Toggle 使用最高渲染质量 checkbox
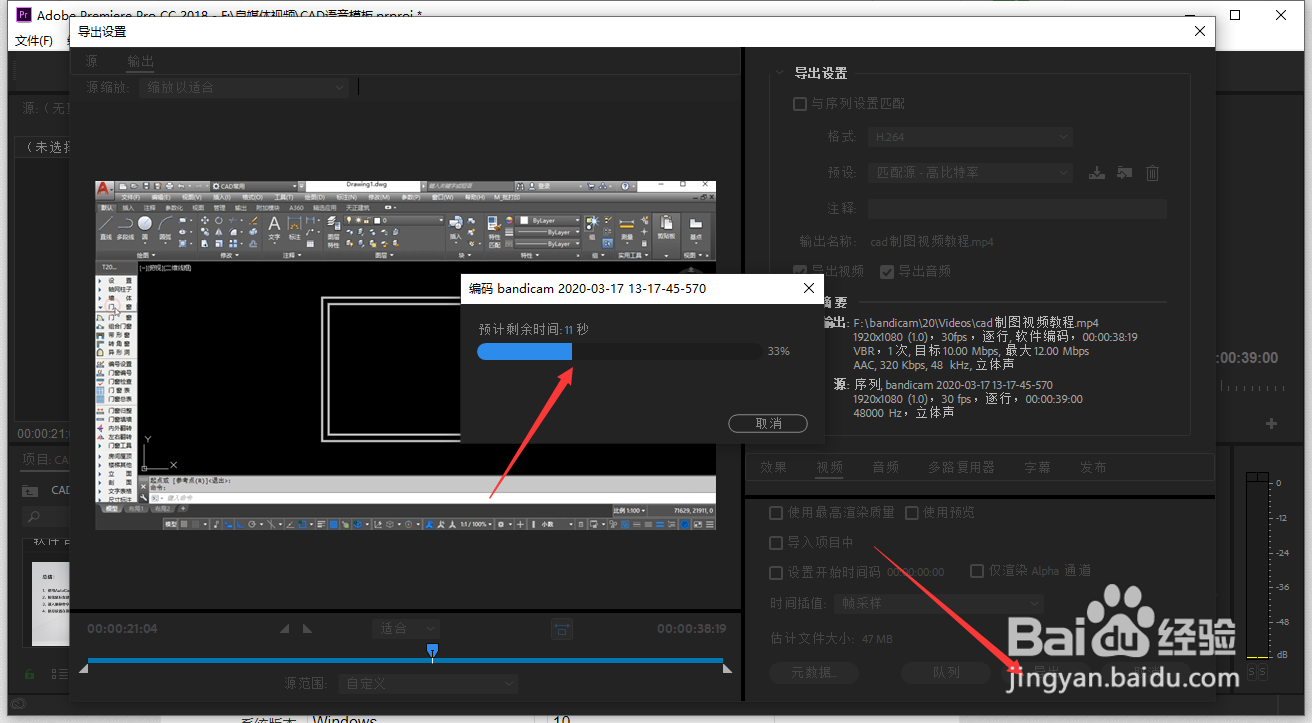 pyautogui.click(x=776, y=513)
